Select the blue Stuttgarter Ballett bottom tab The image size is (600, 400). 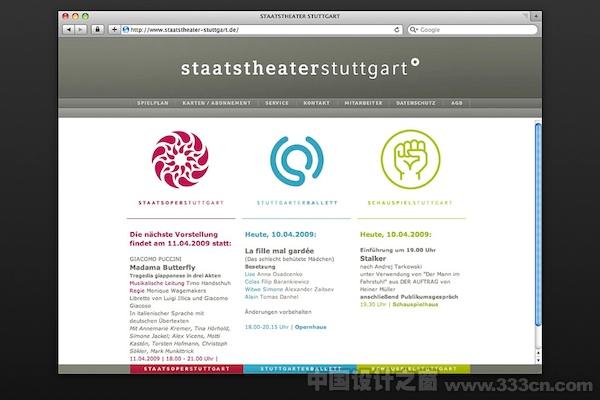click(300, 369)
